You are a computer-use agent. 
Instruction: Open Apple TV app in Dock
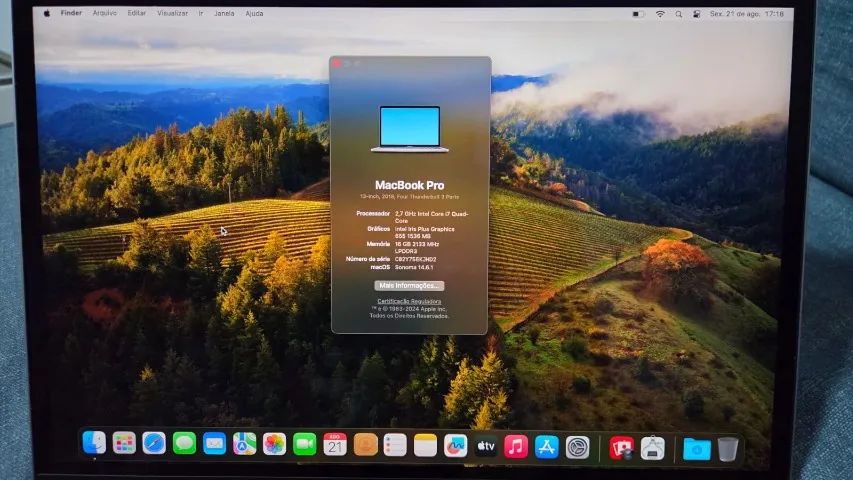click(486, 446)
